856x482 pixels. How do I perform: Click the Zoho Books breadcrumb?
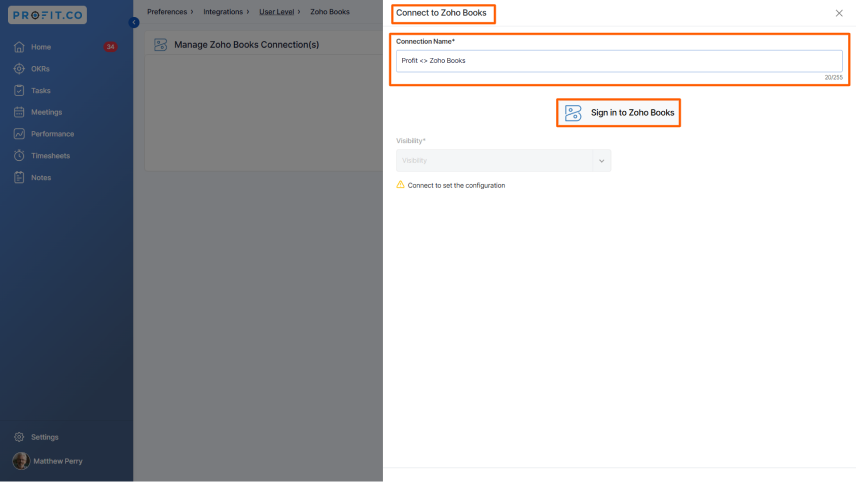[x=330, y=11]
